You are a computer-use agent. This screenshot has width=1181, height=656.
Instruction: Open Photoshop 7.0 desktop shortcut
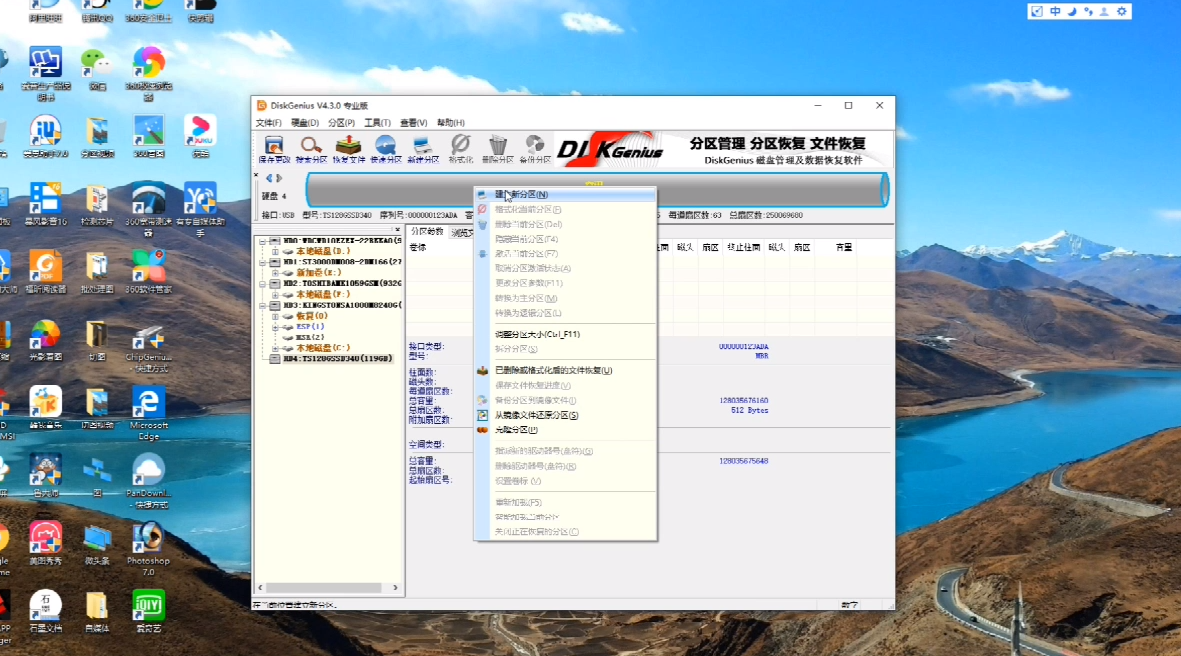[x=148, y=548]
